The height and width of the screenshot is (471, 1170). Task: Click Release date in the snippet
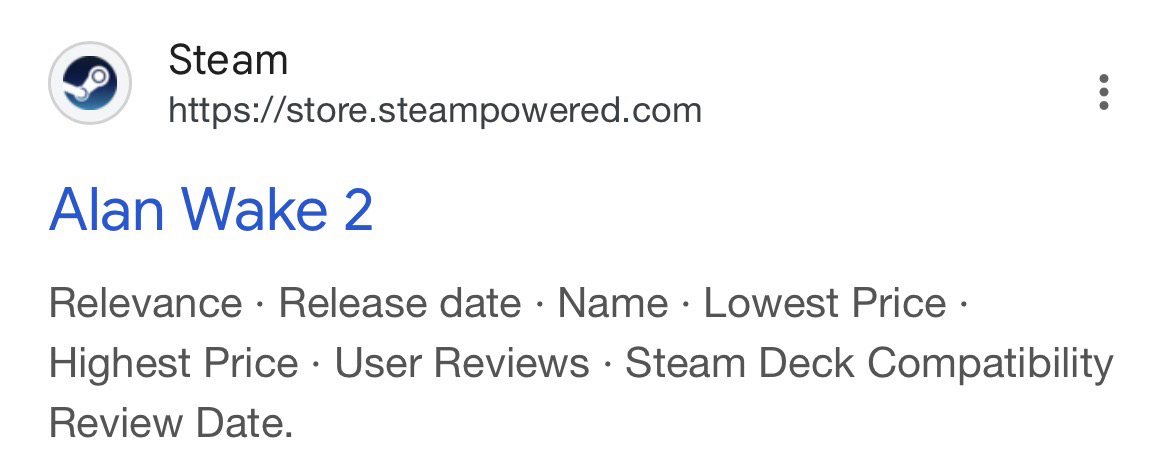400,303
